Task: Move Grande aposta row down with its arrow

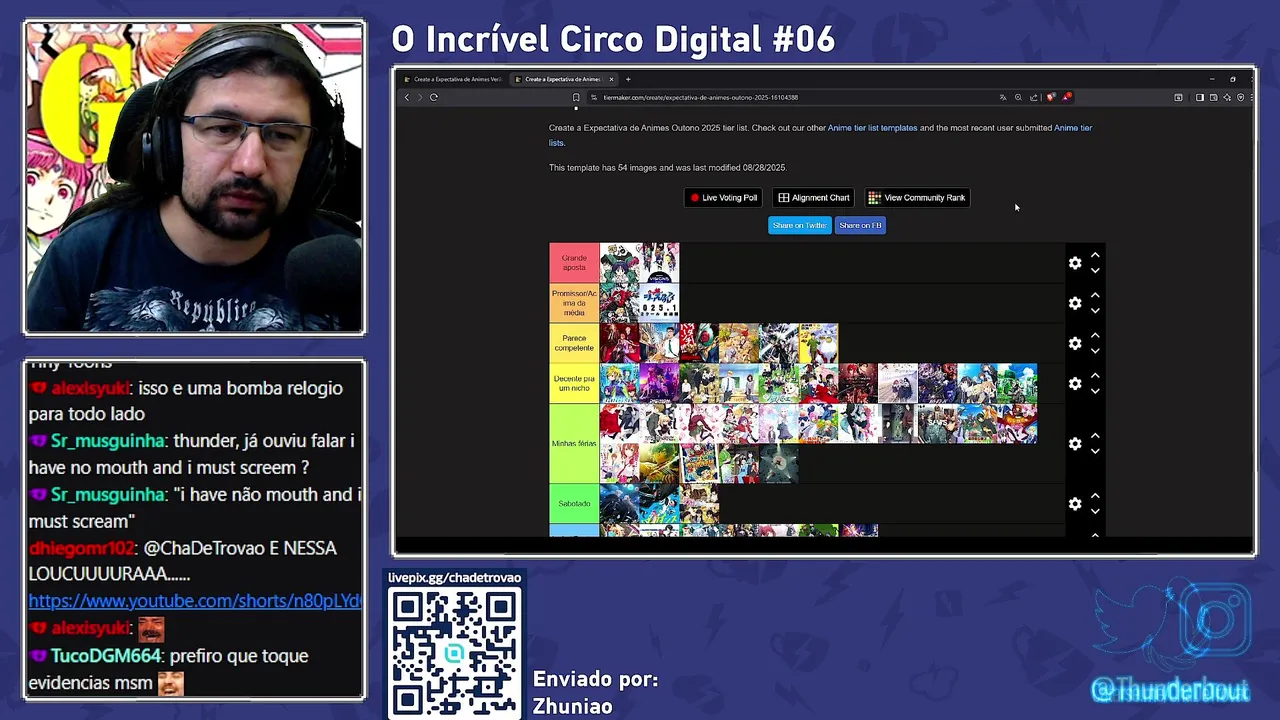Action: pyautogui.click(x=1095, y=271)
